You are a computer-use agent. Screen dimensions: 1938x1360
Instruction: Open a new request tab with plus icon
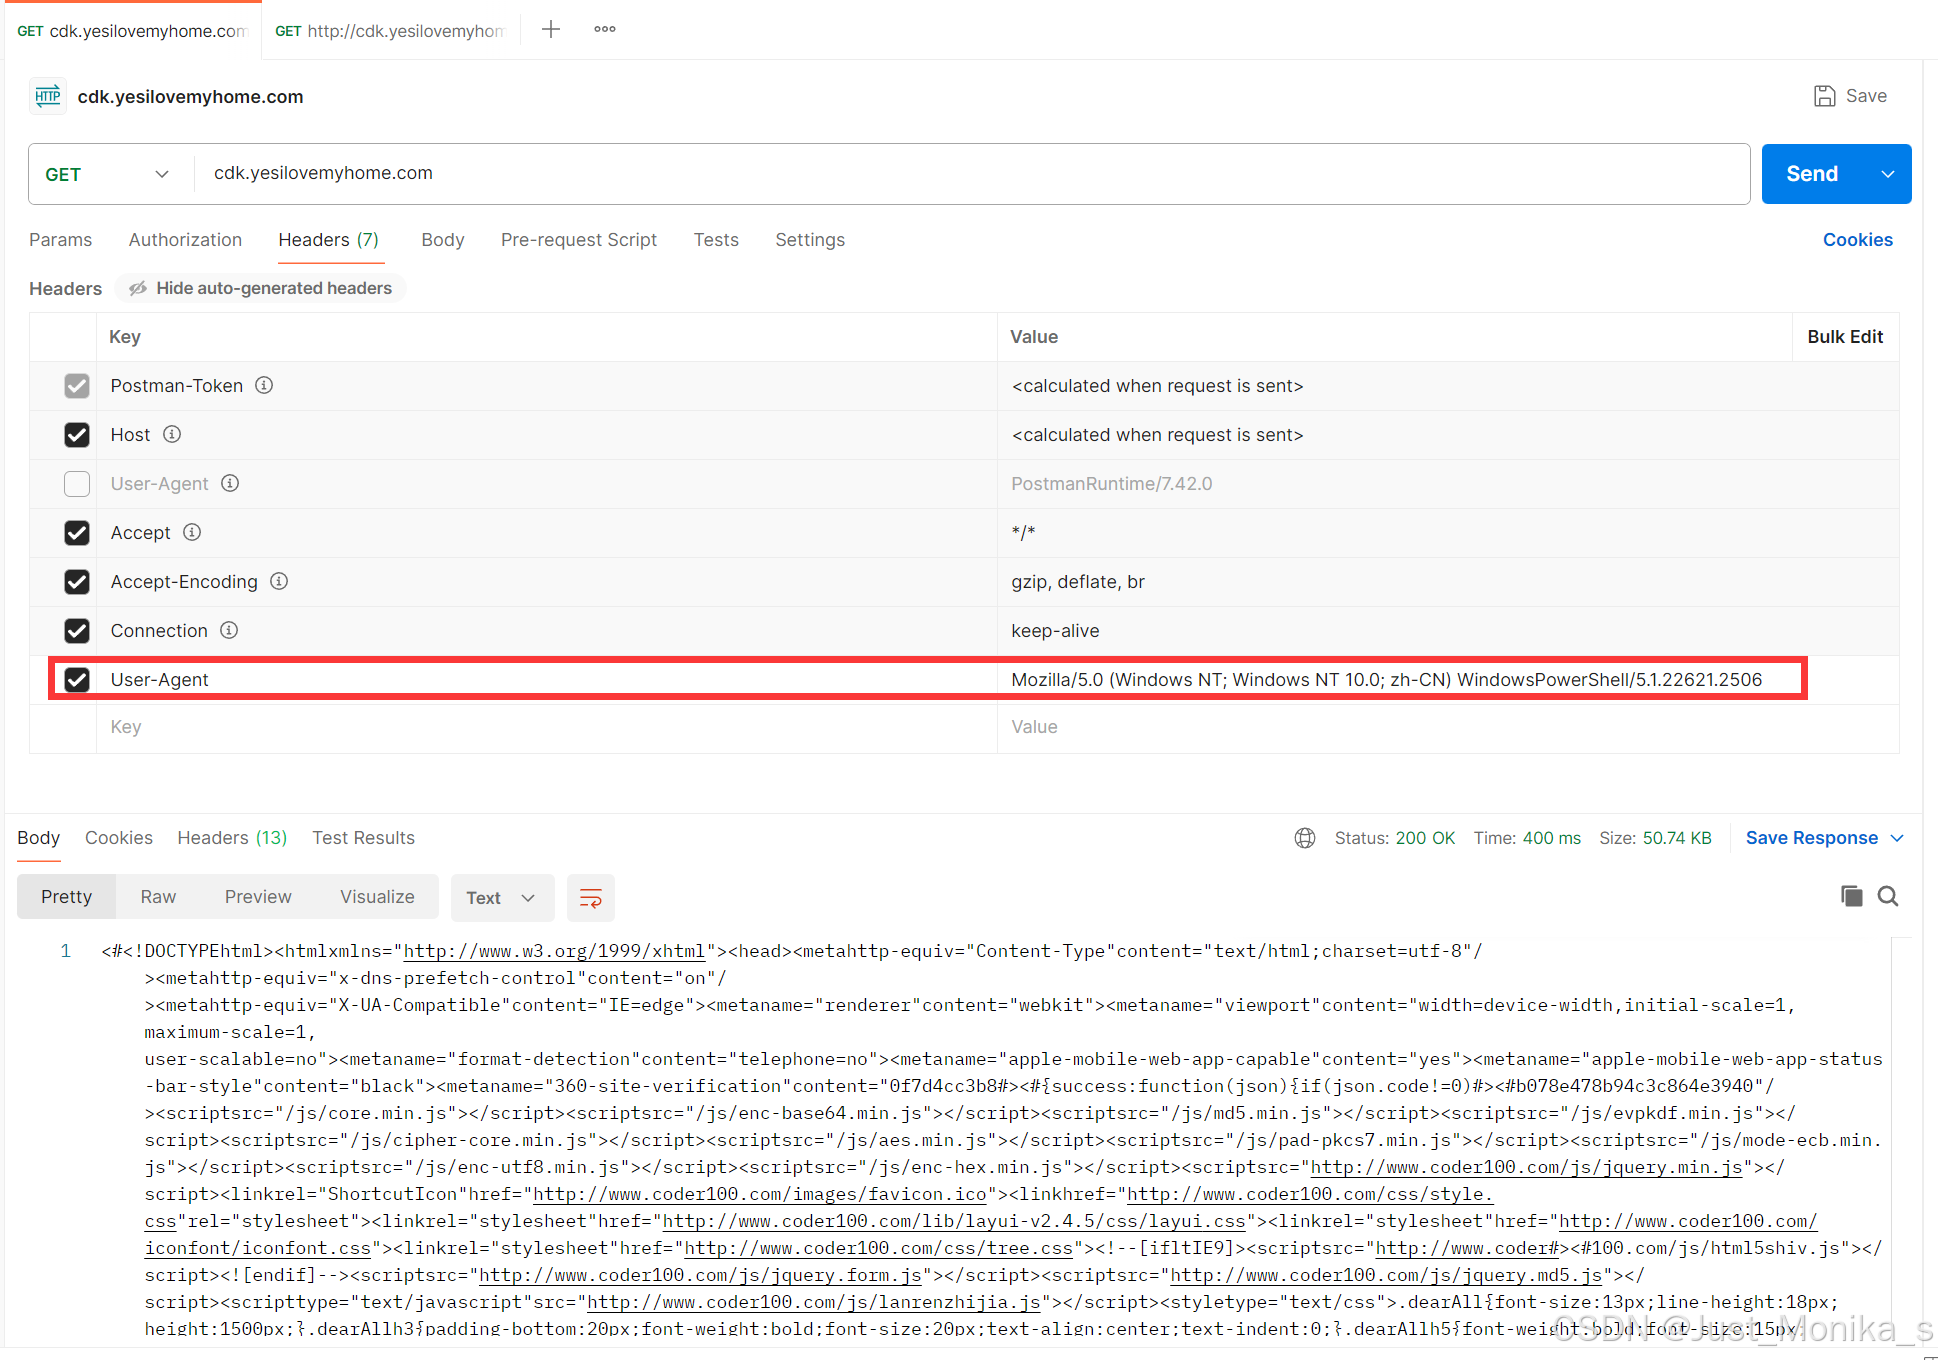(x=551, y=29)
